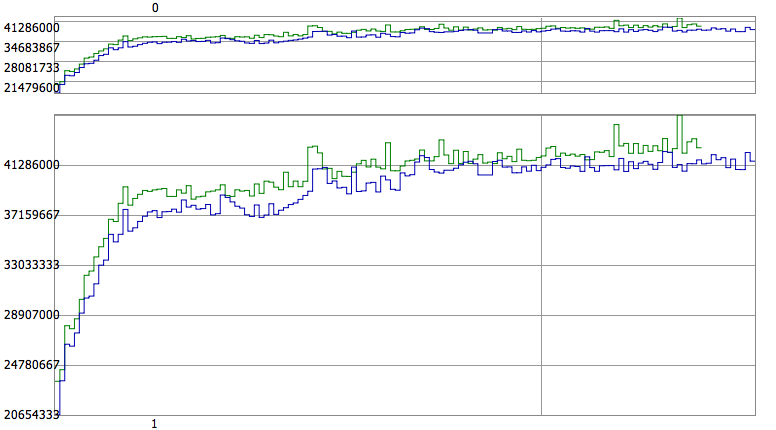Viewport: 776px width, 430px height.
Task: Click the blue line's starting point in lower chart
Action: tap(58, 410)
